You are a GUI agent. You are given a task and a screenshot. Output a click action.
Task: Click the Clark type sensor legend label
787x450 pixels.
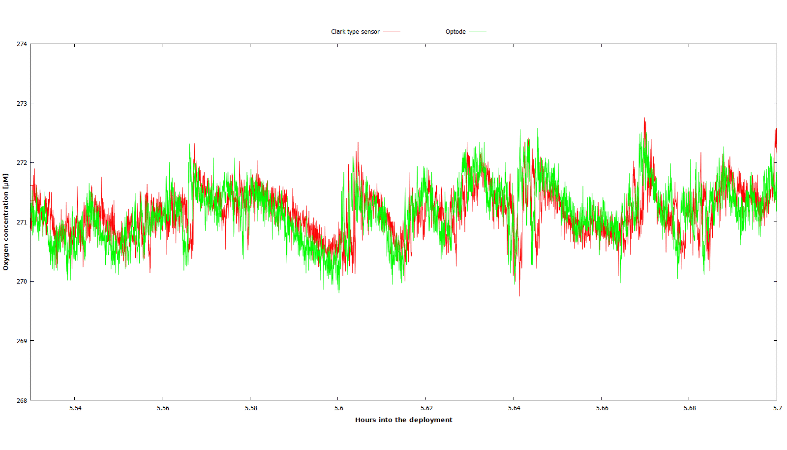pyautogui.click(x=355, y=32)
